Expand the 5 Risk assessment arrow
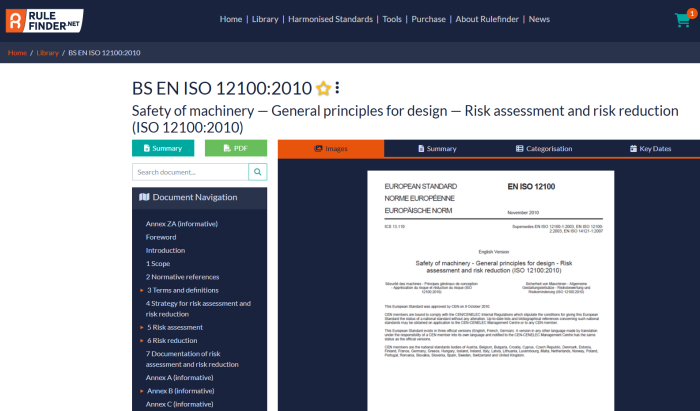Viewport: 700px width, 411px height. 142,327
